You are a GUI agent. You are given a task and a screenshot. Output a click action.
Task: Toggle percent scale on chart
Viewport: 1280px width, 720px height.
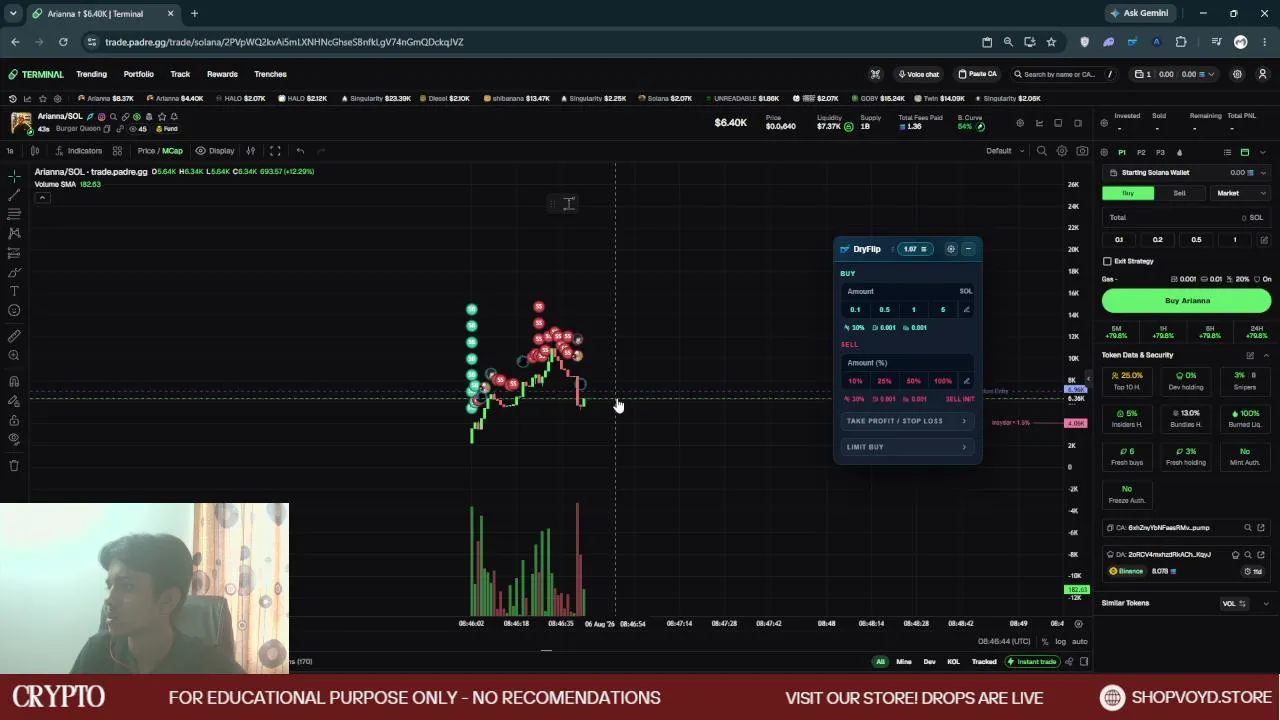[1045, 641]
